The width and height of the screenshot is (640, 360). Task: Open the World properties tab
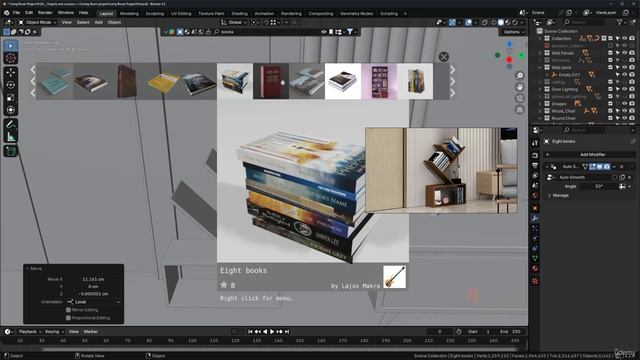535,196
